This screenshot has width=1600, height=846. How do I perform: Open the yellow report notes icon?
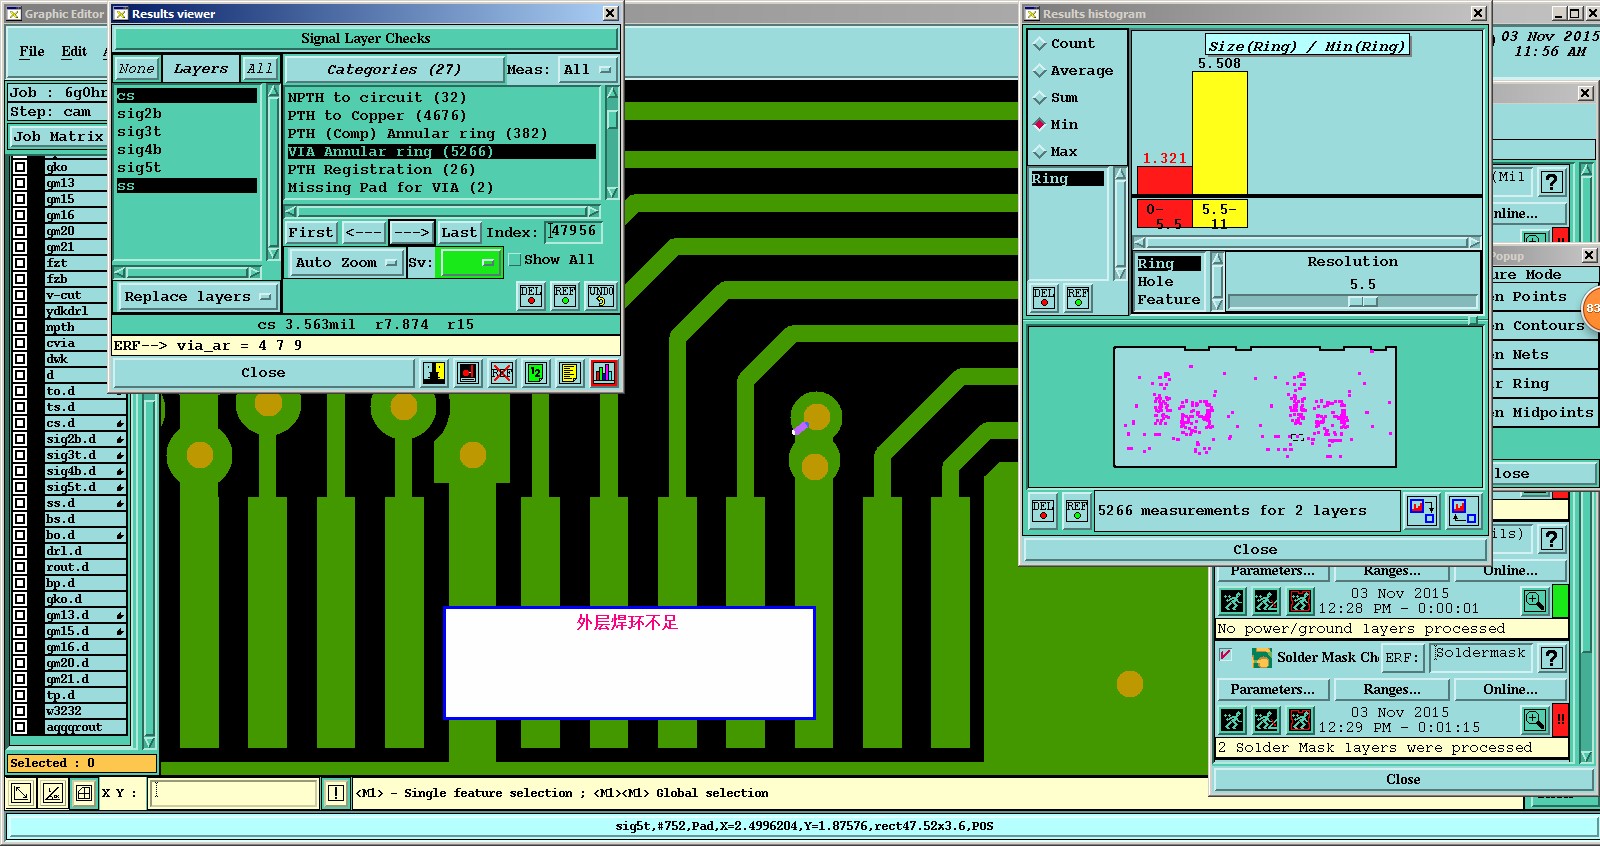pyautogui.click(x=570, y=373)
